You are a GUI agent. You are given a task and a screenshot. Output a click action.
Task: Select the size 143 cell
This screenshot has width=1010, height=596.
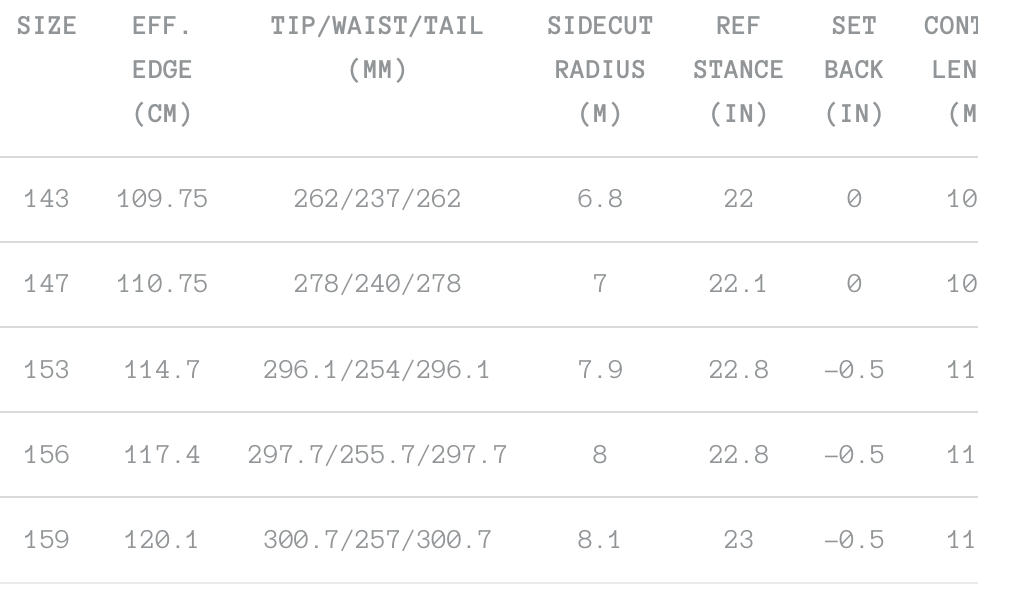click(x=46, y=199)
